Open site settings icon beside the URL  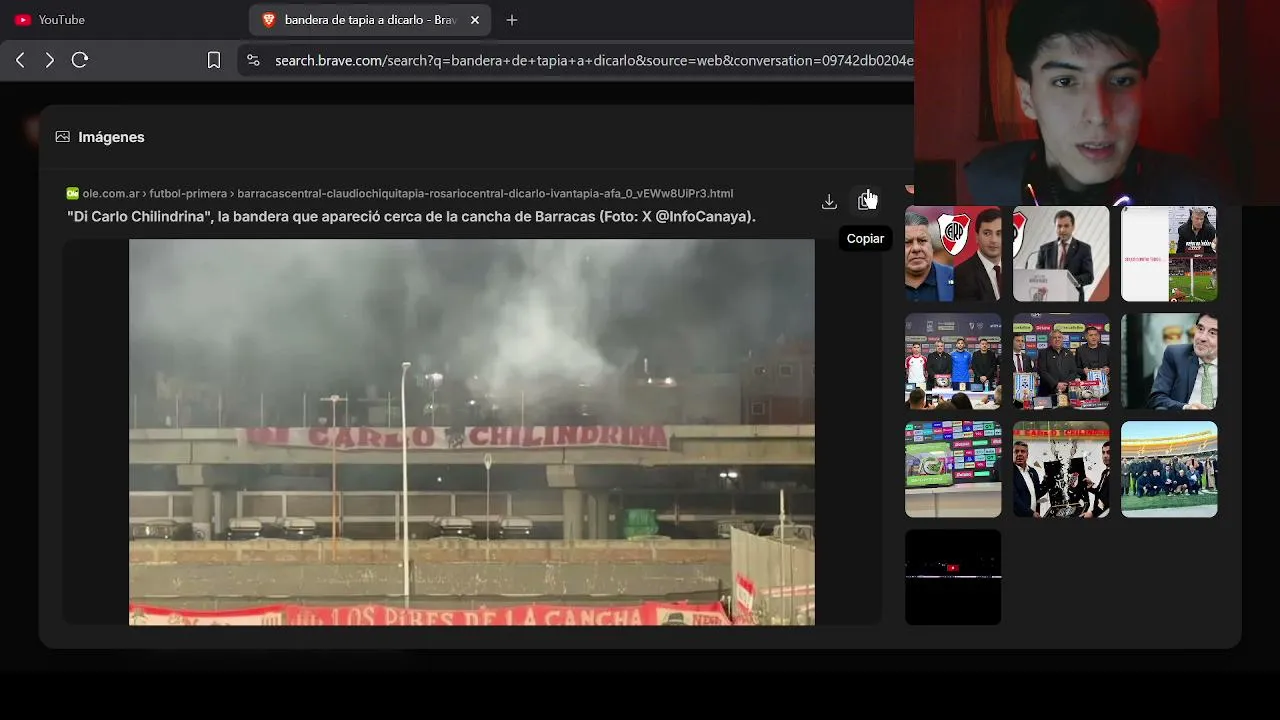pyautogui.click(x=253, y=60)
